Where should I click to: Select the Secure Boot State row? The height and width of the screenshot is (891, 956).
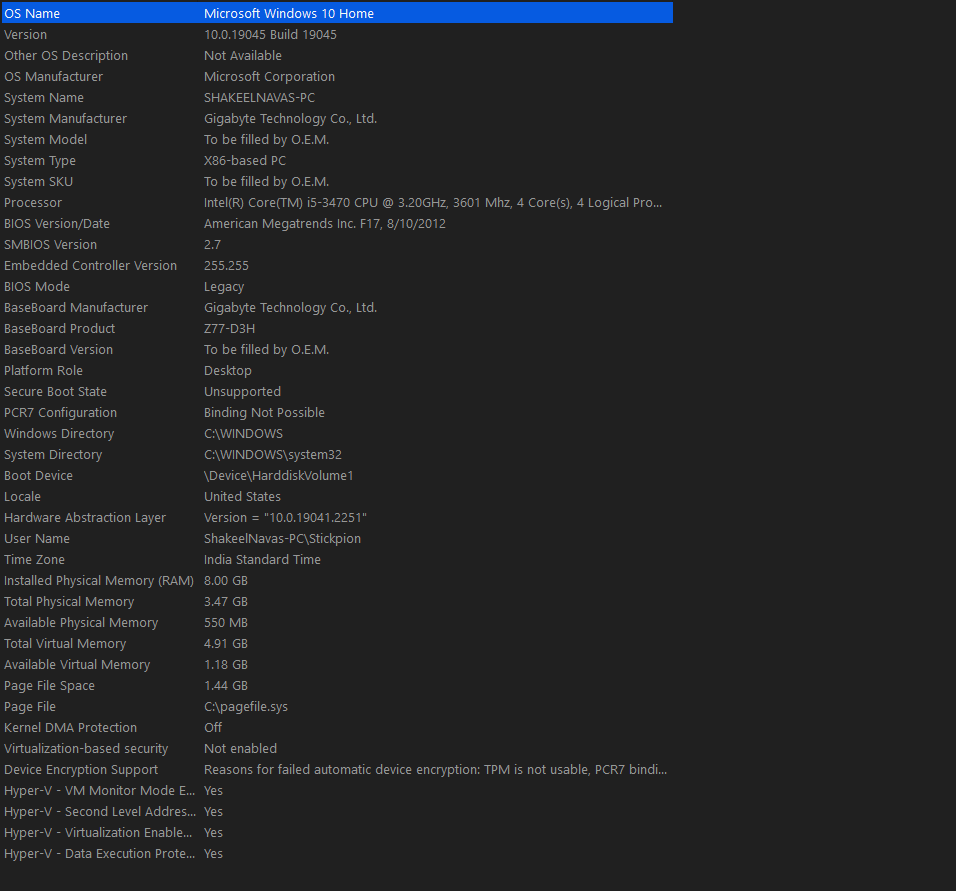pyautogui.click(x=337, y=392)
